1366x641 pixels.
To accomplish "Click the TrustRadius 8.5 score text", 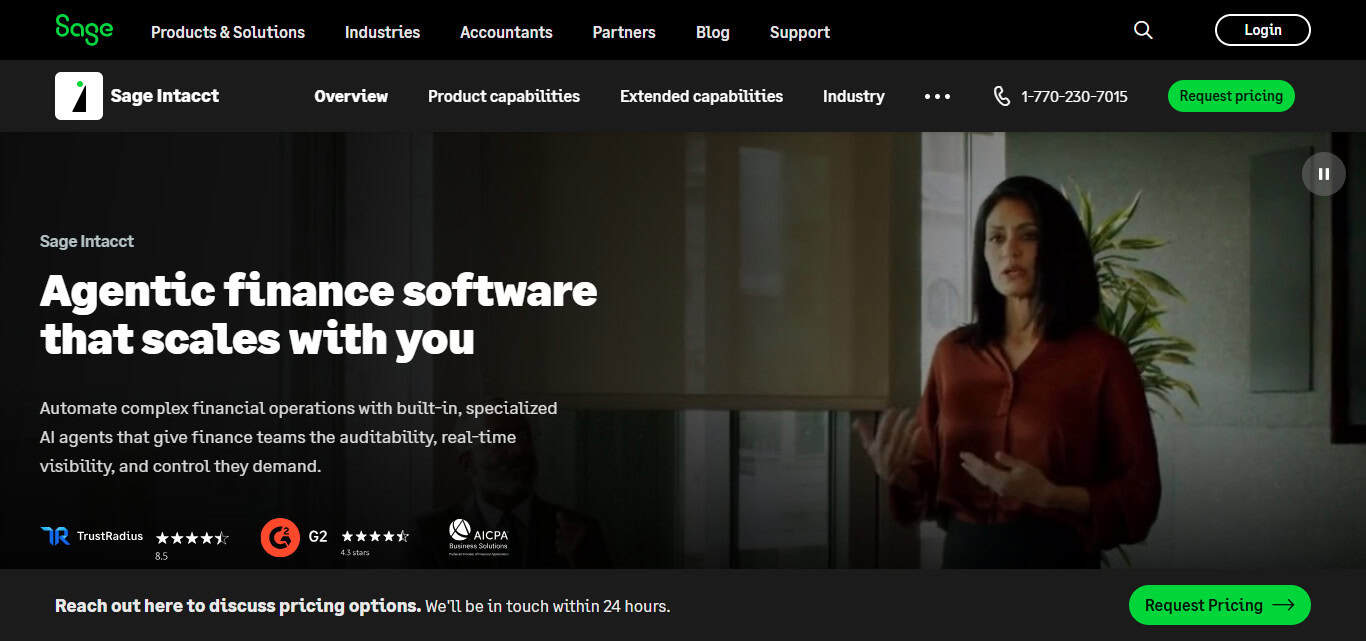I will point(161,555).
